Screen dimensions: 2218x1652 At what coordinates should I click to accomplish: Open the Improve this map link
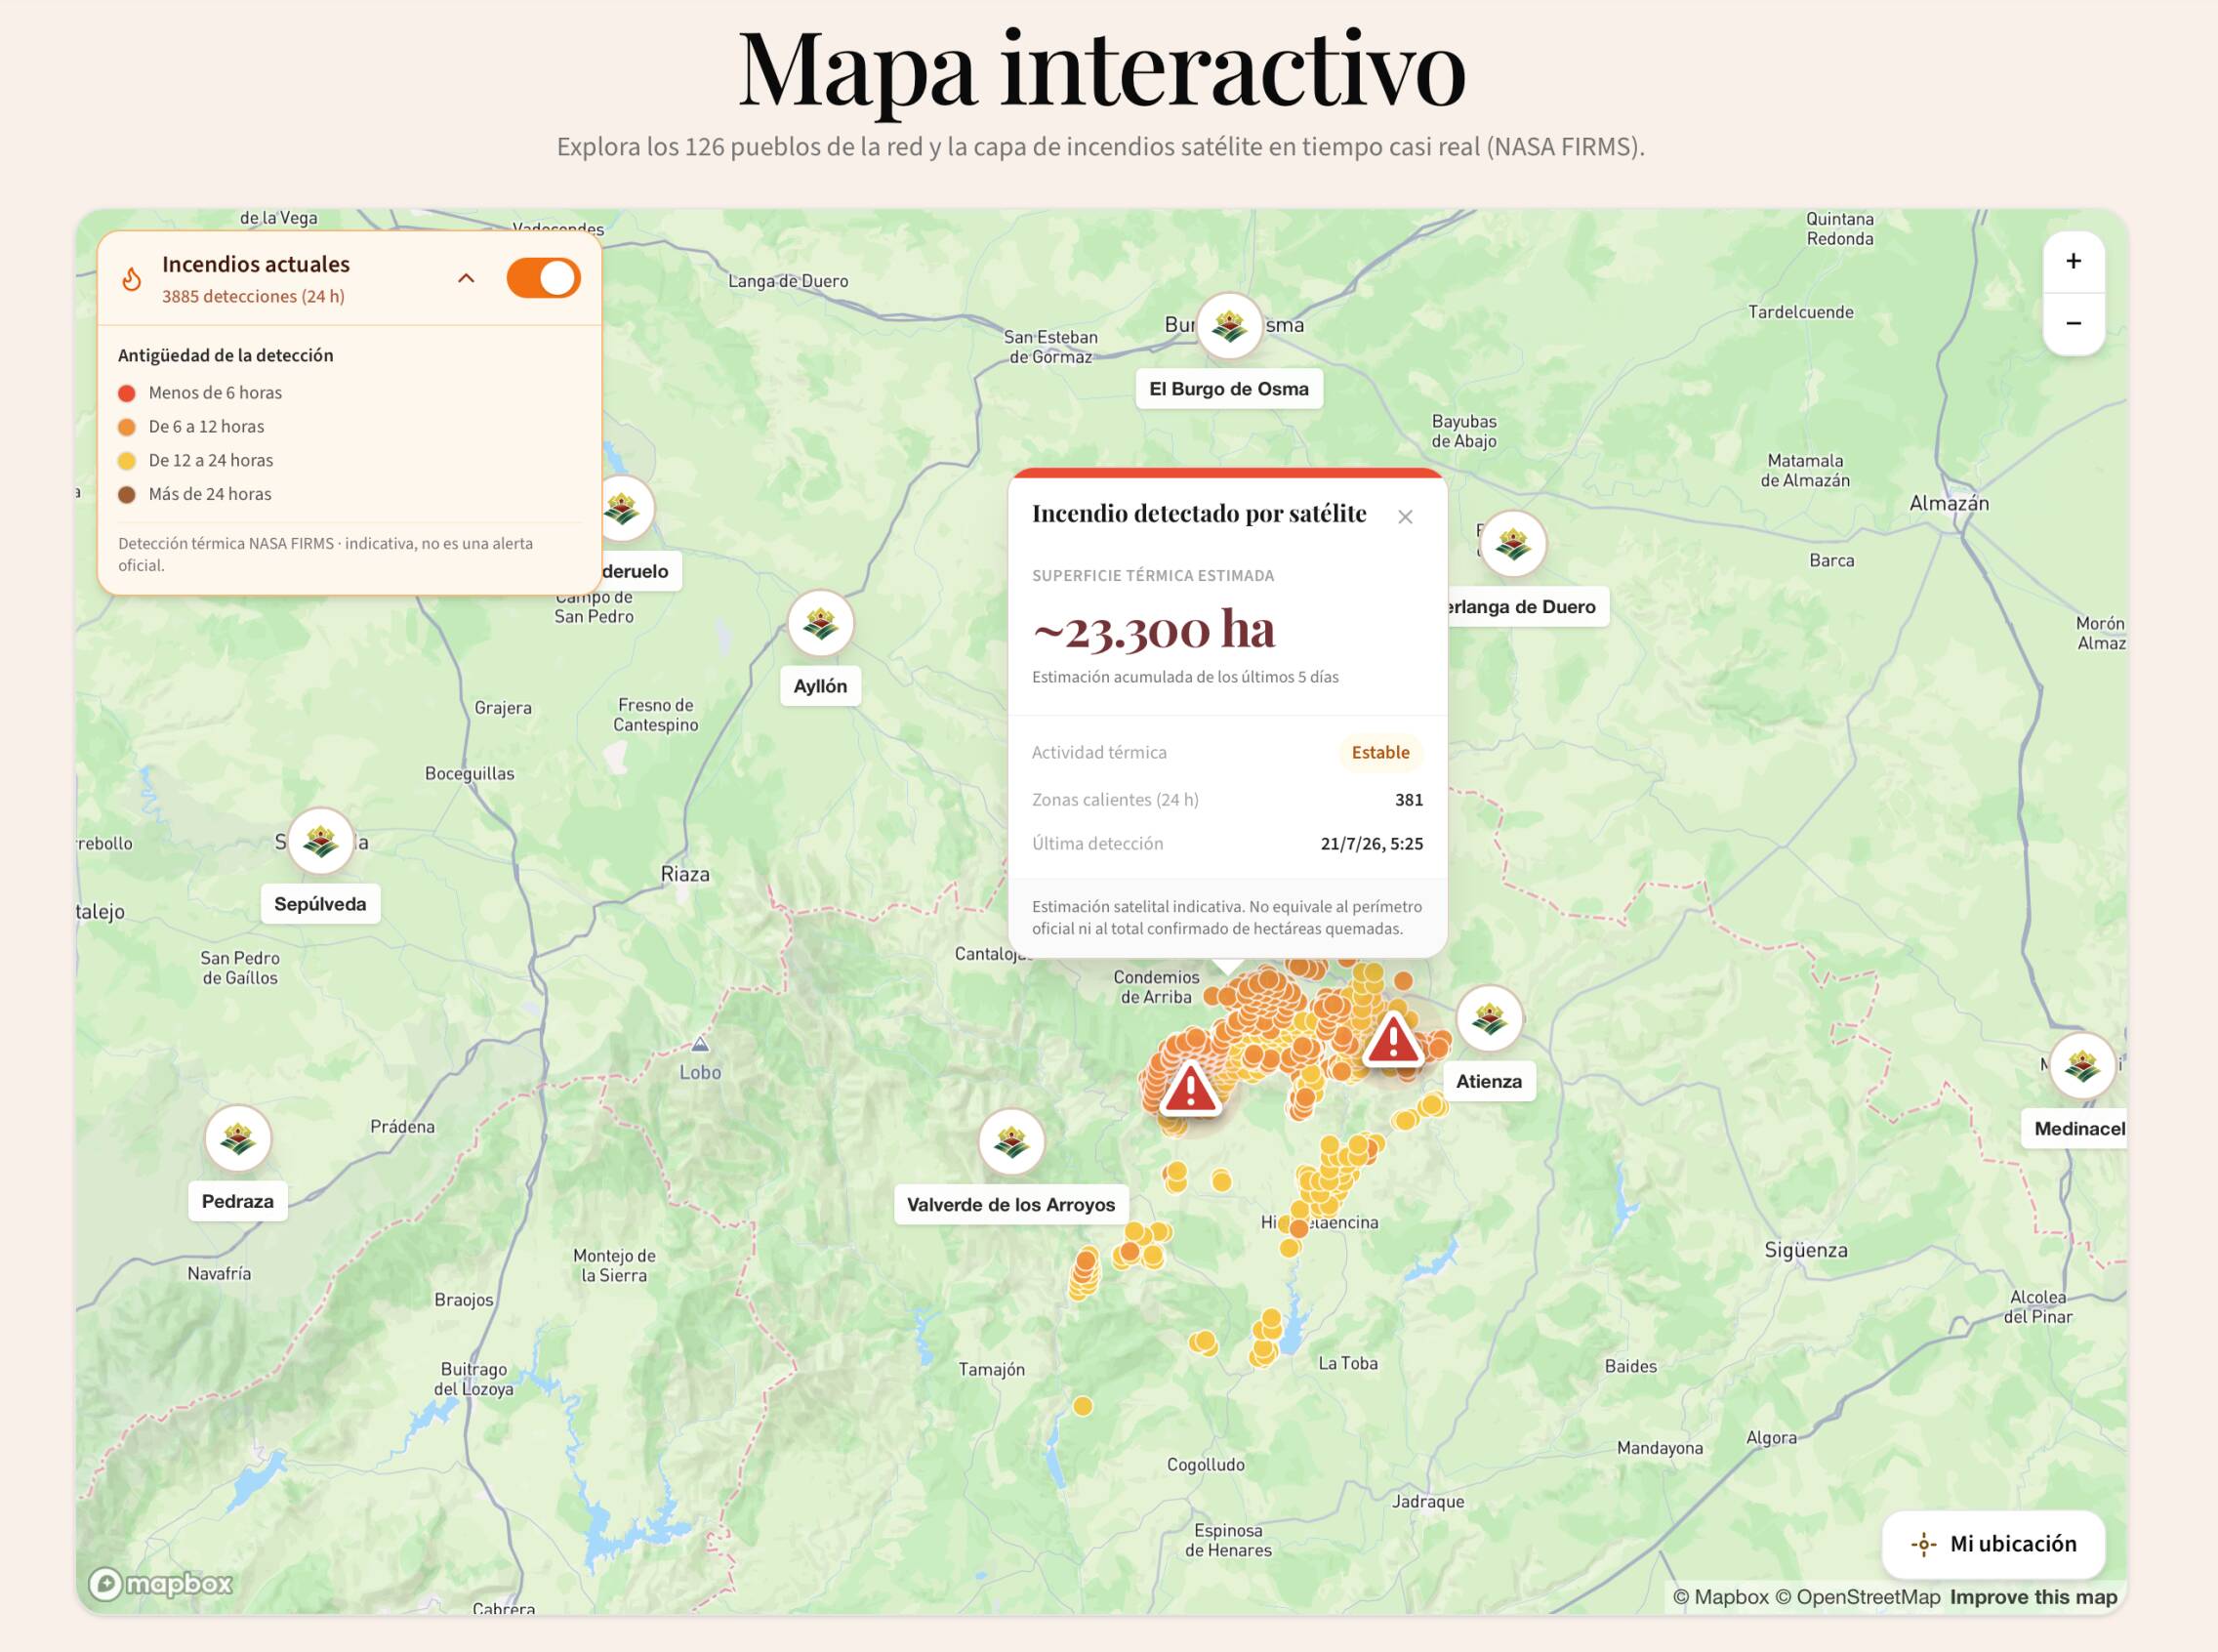tap(2033, 1597)
